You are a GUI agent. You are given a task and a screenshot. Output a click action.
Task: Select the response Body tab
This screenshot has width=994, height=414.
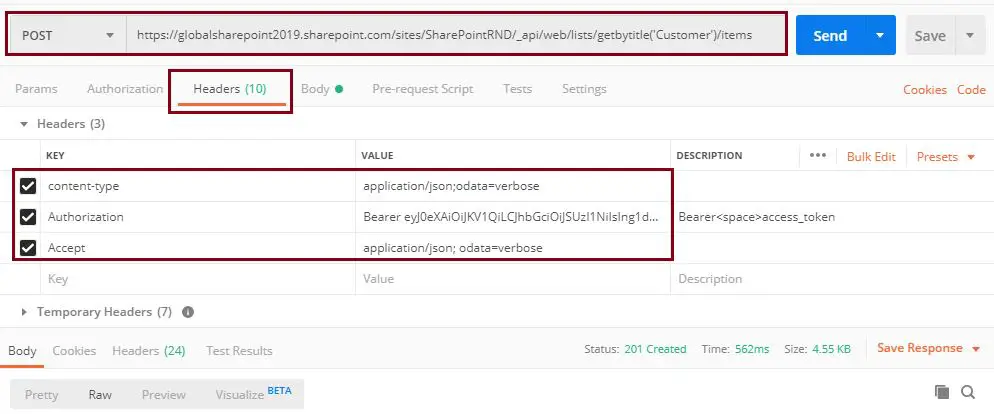pos(22,351)
